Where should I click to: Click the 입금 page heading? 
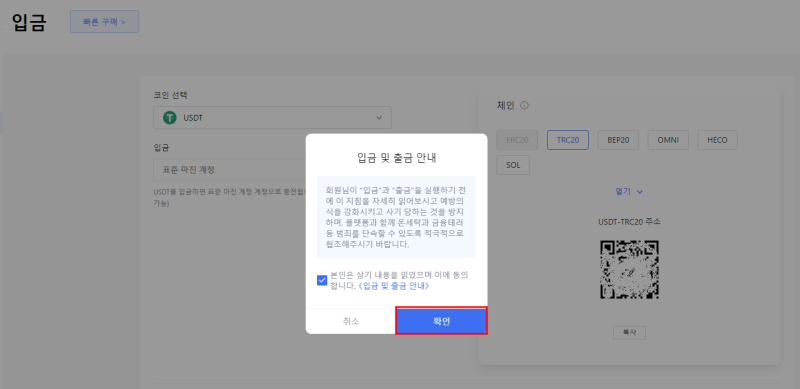pyautogui.click(x=29, y=23)
